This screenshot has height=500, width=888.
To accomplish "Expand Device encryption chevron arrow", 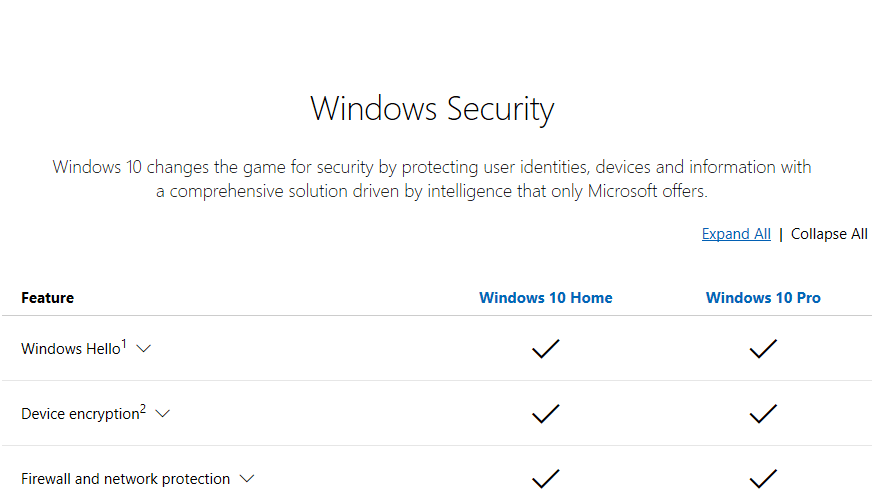I will (163, 414).
